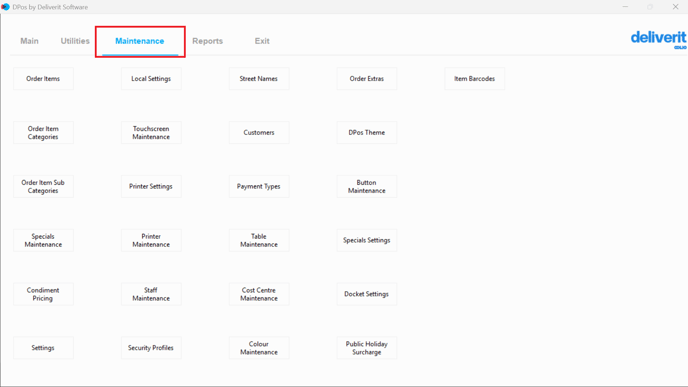Image resolution: width=688 pixels, height=387 pixels.
Task: Open Local Settings
Action: click(x=151, y=79)
